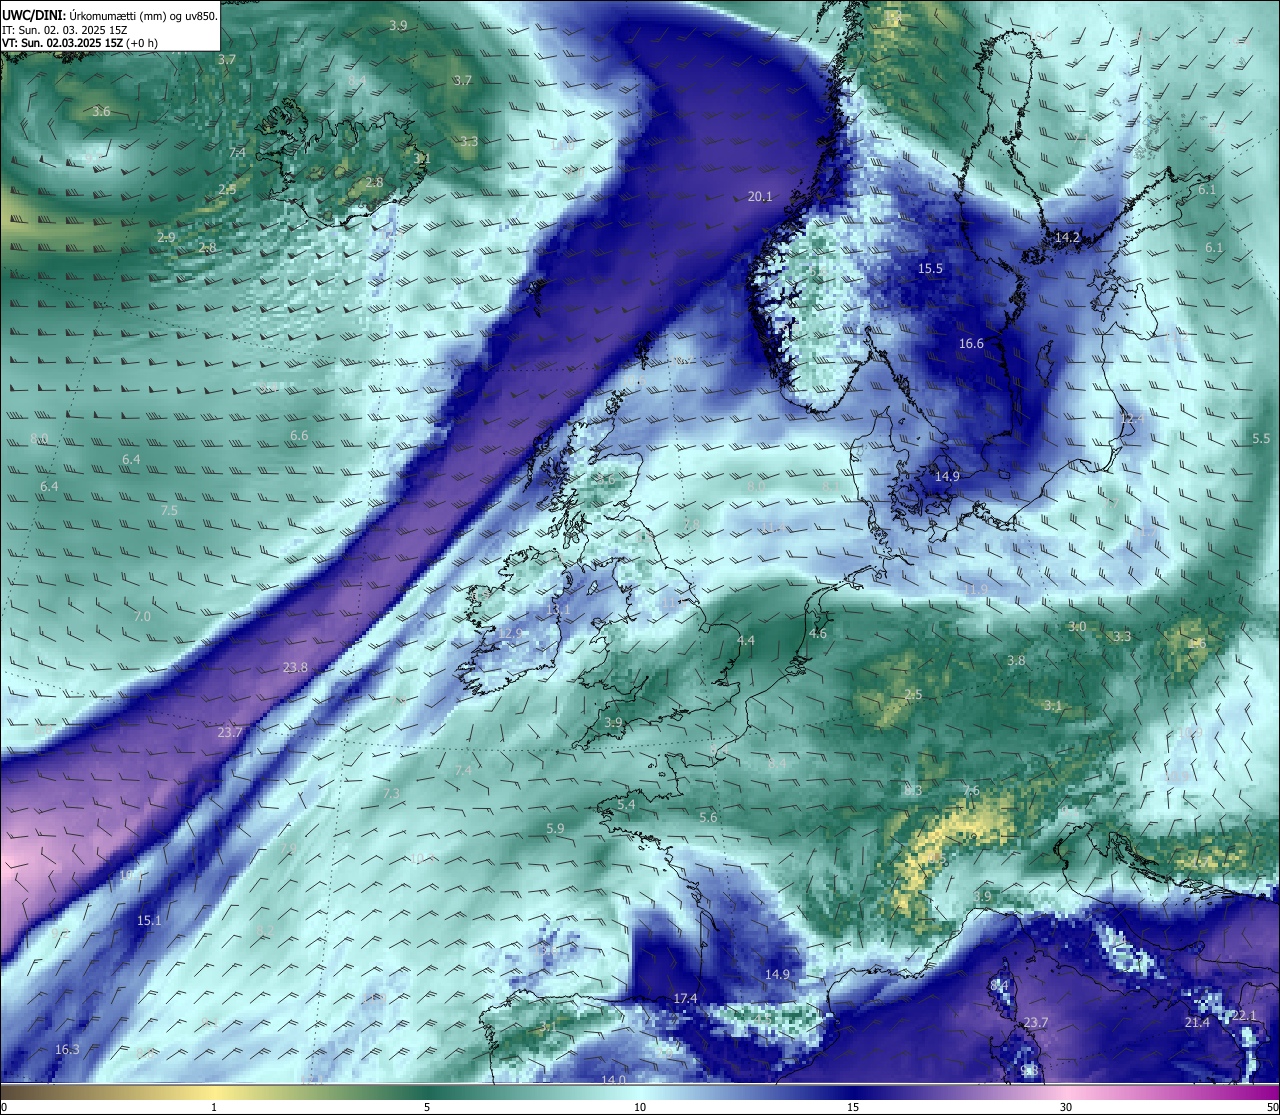The height and width of the screenshot is (1115, 1280).
Task: Click the 16.6 value label
Action: tap(971, 344)
